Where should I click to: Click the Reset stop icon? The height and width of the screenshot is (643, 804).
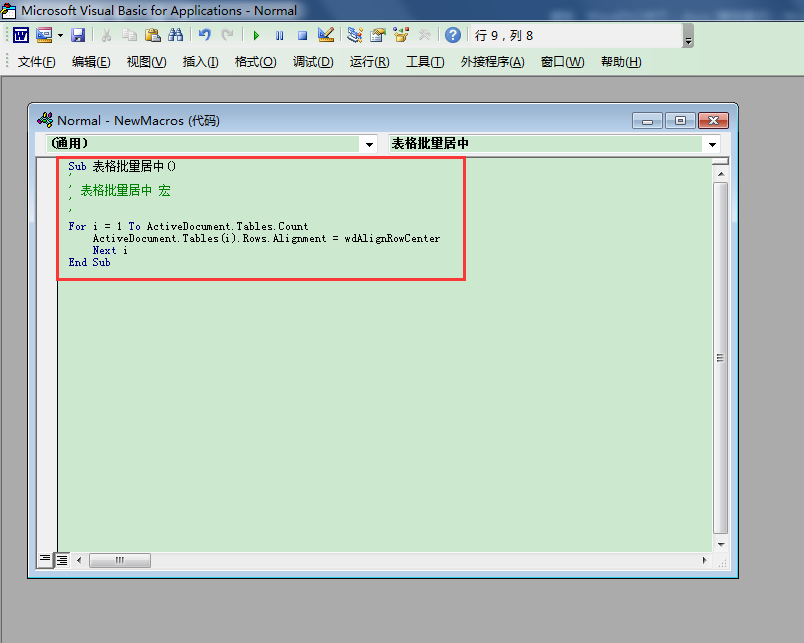coord(302,35)
